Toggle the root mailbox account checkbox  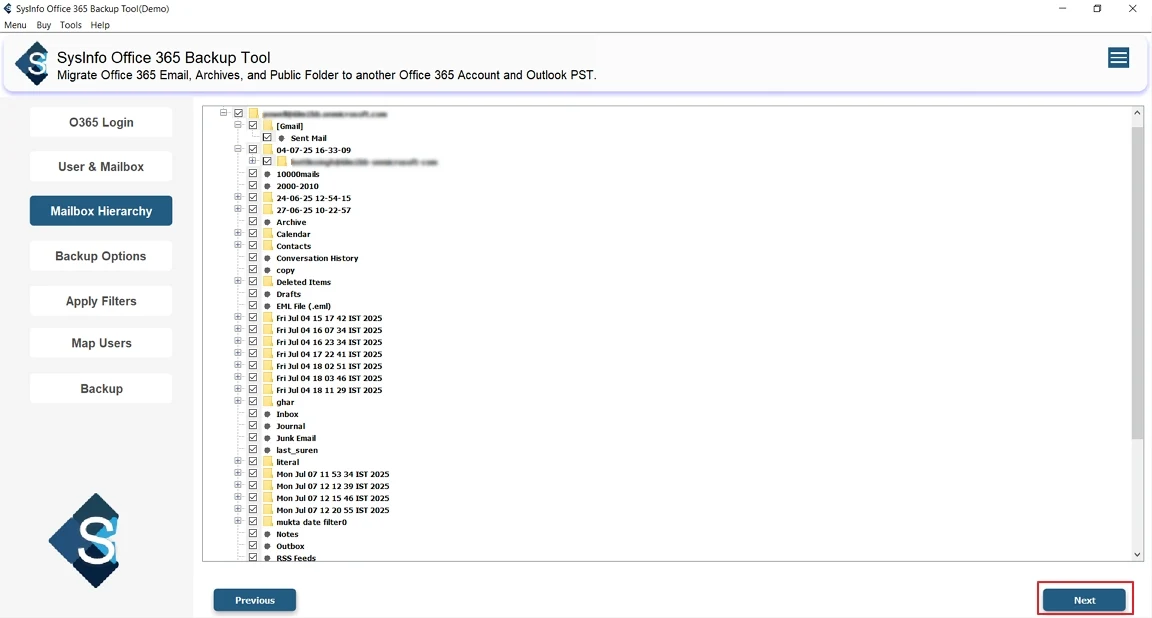(238, 113)
